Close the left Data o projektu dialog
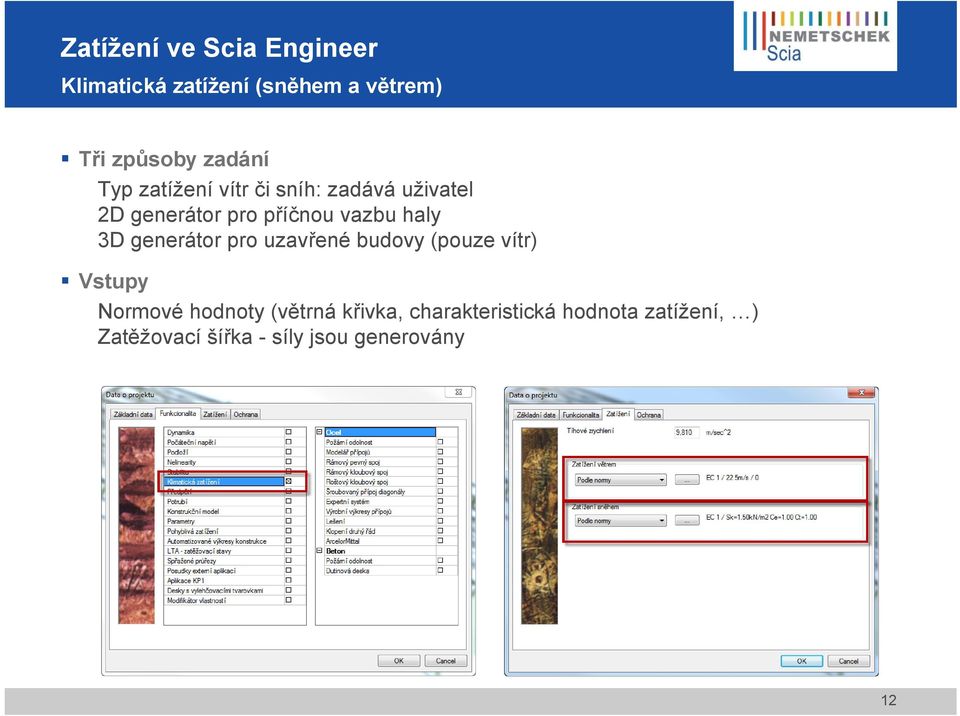This screenshot has height=716, width=960. tap(459, 393)
